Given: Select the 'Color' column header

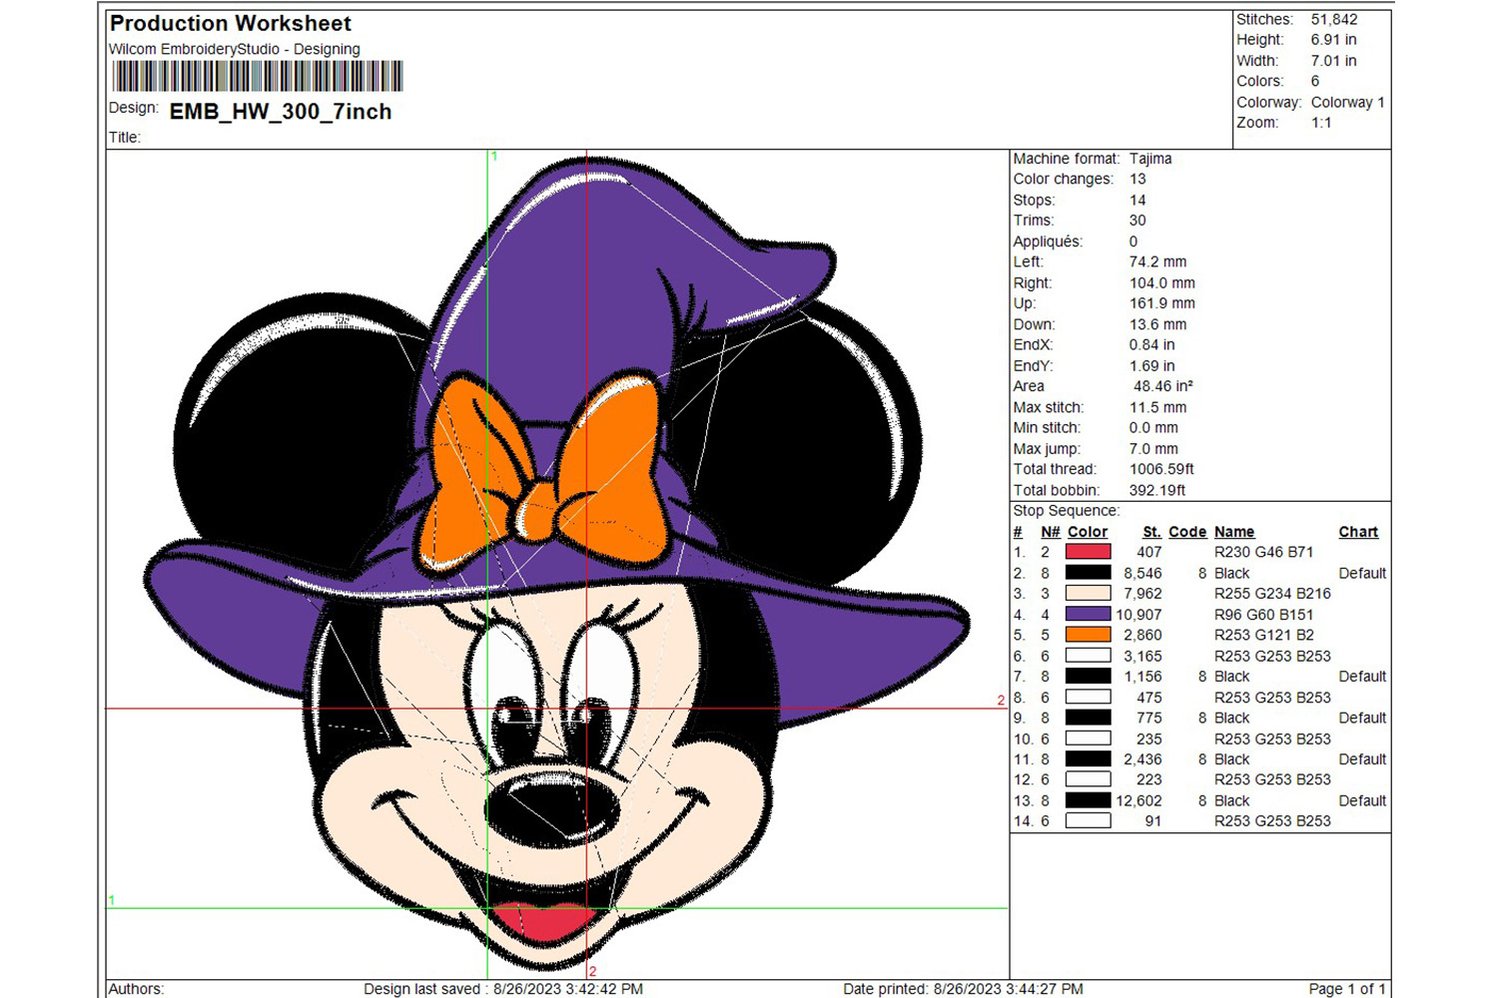Looking at the screenshot, I should (x=1087, y=532).
